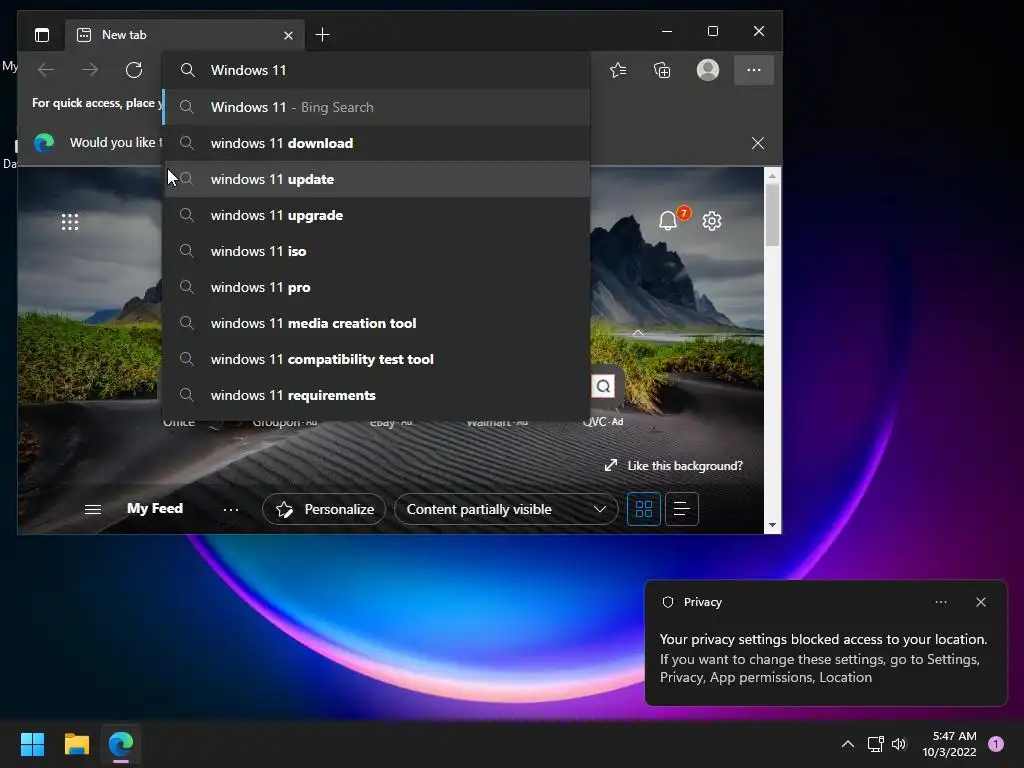Click the Privacy notification message text
1024x768 pixels.
pyautogui.click(x=823, y=658)
